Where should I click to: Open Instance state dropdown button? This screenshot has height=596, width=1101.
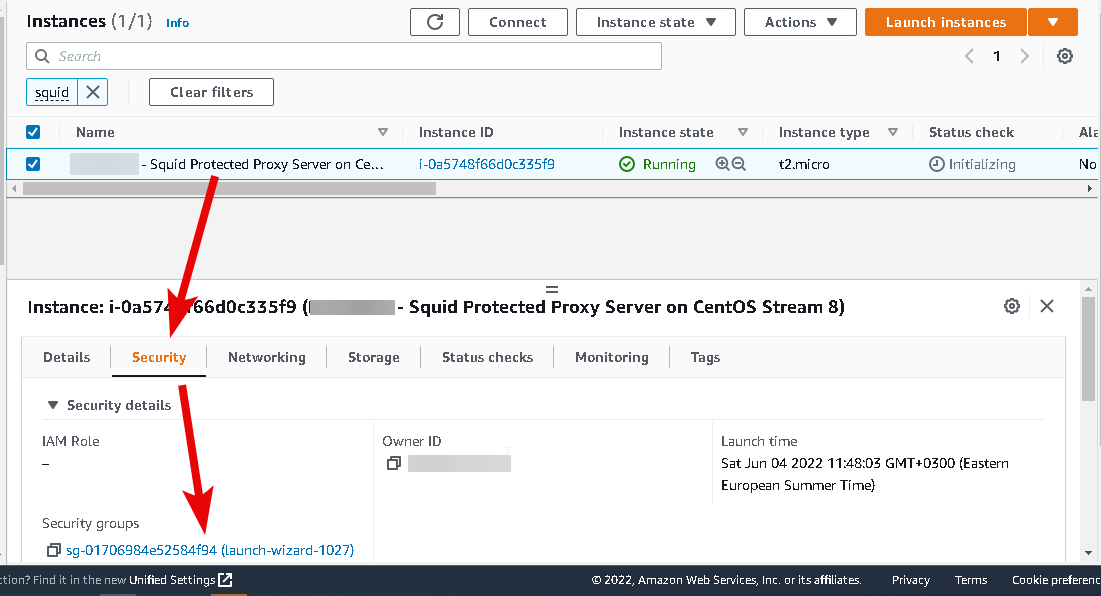656,22
